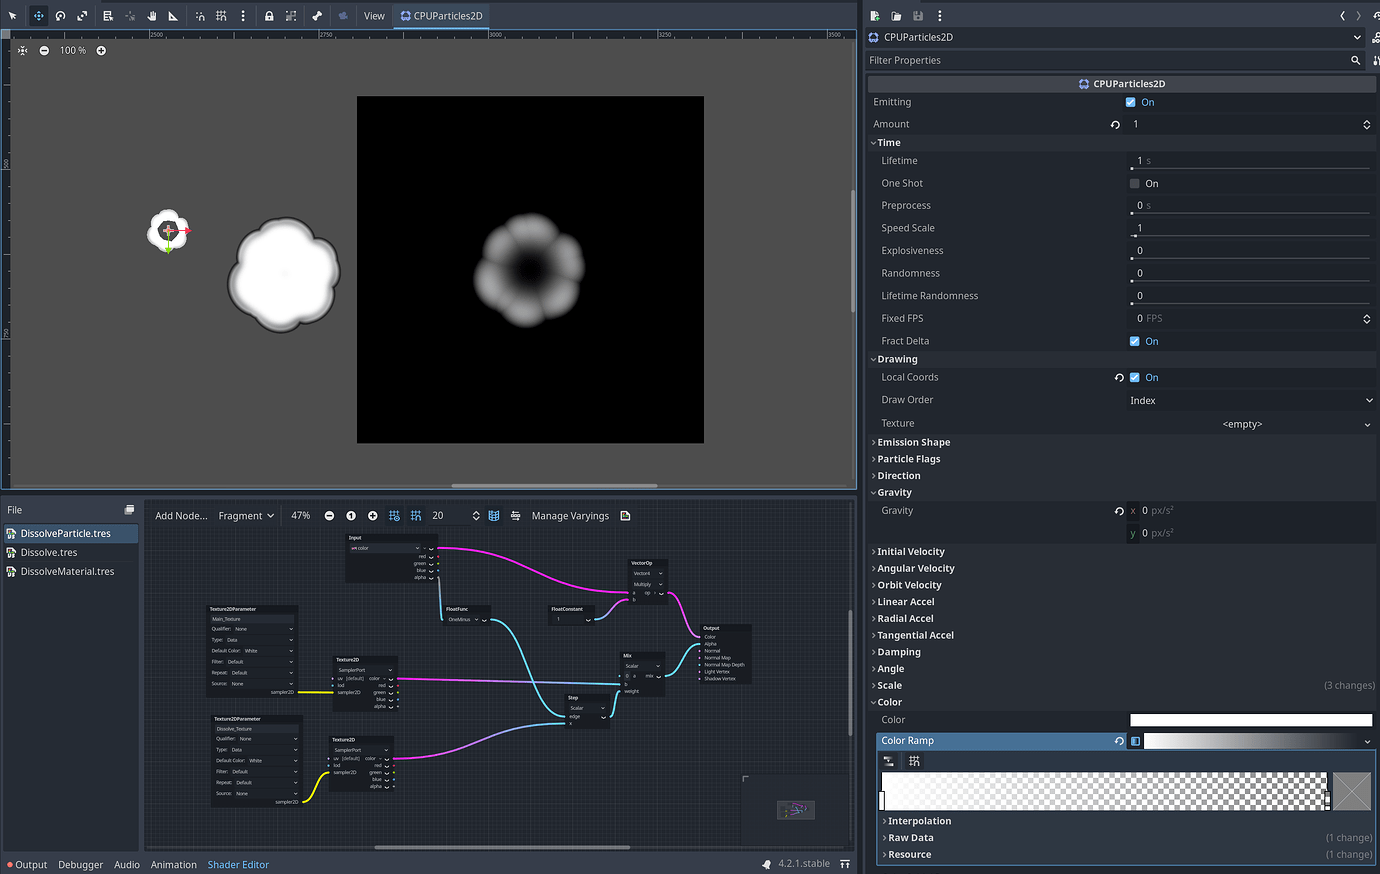Click the Add Node button

(x=181, y=516)
